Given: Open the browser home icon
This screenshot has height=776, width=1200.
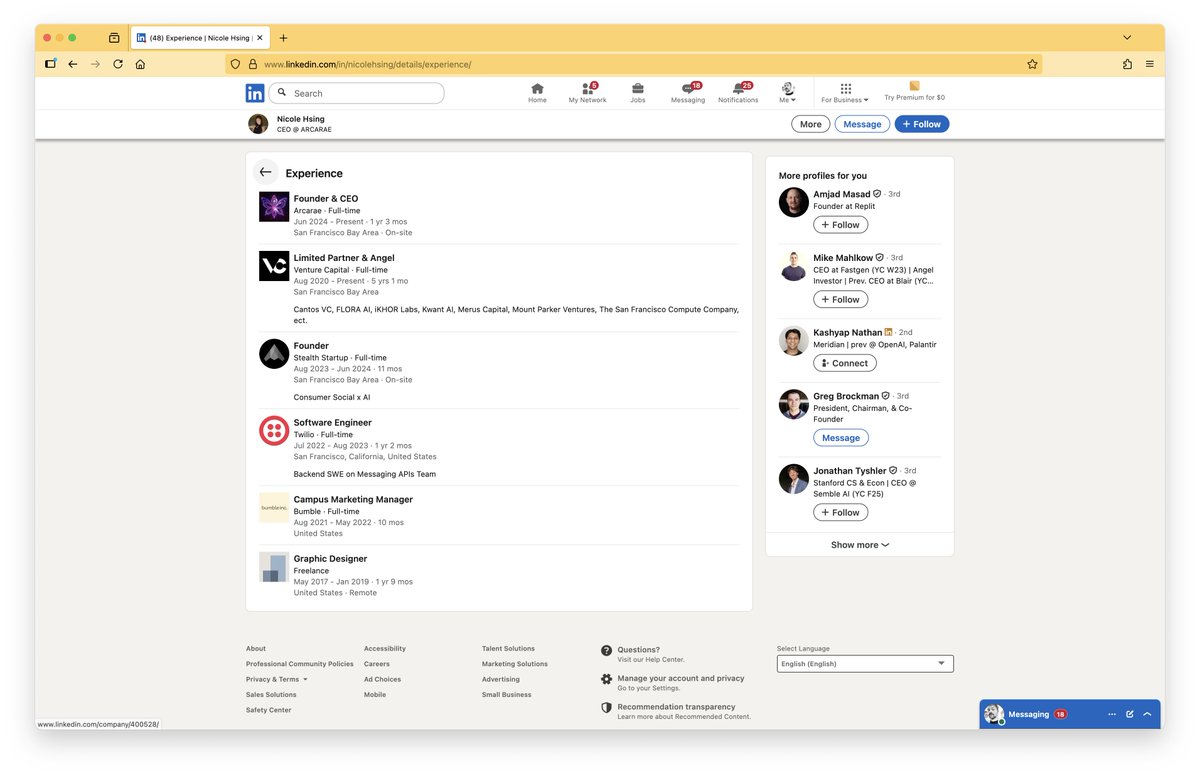Looking at the screenshot, I should point(140,64).
